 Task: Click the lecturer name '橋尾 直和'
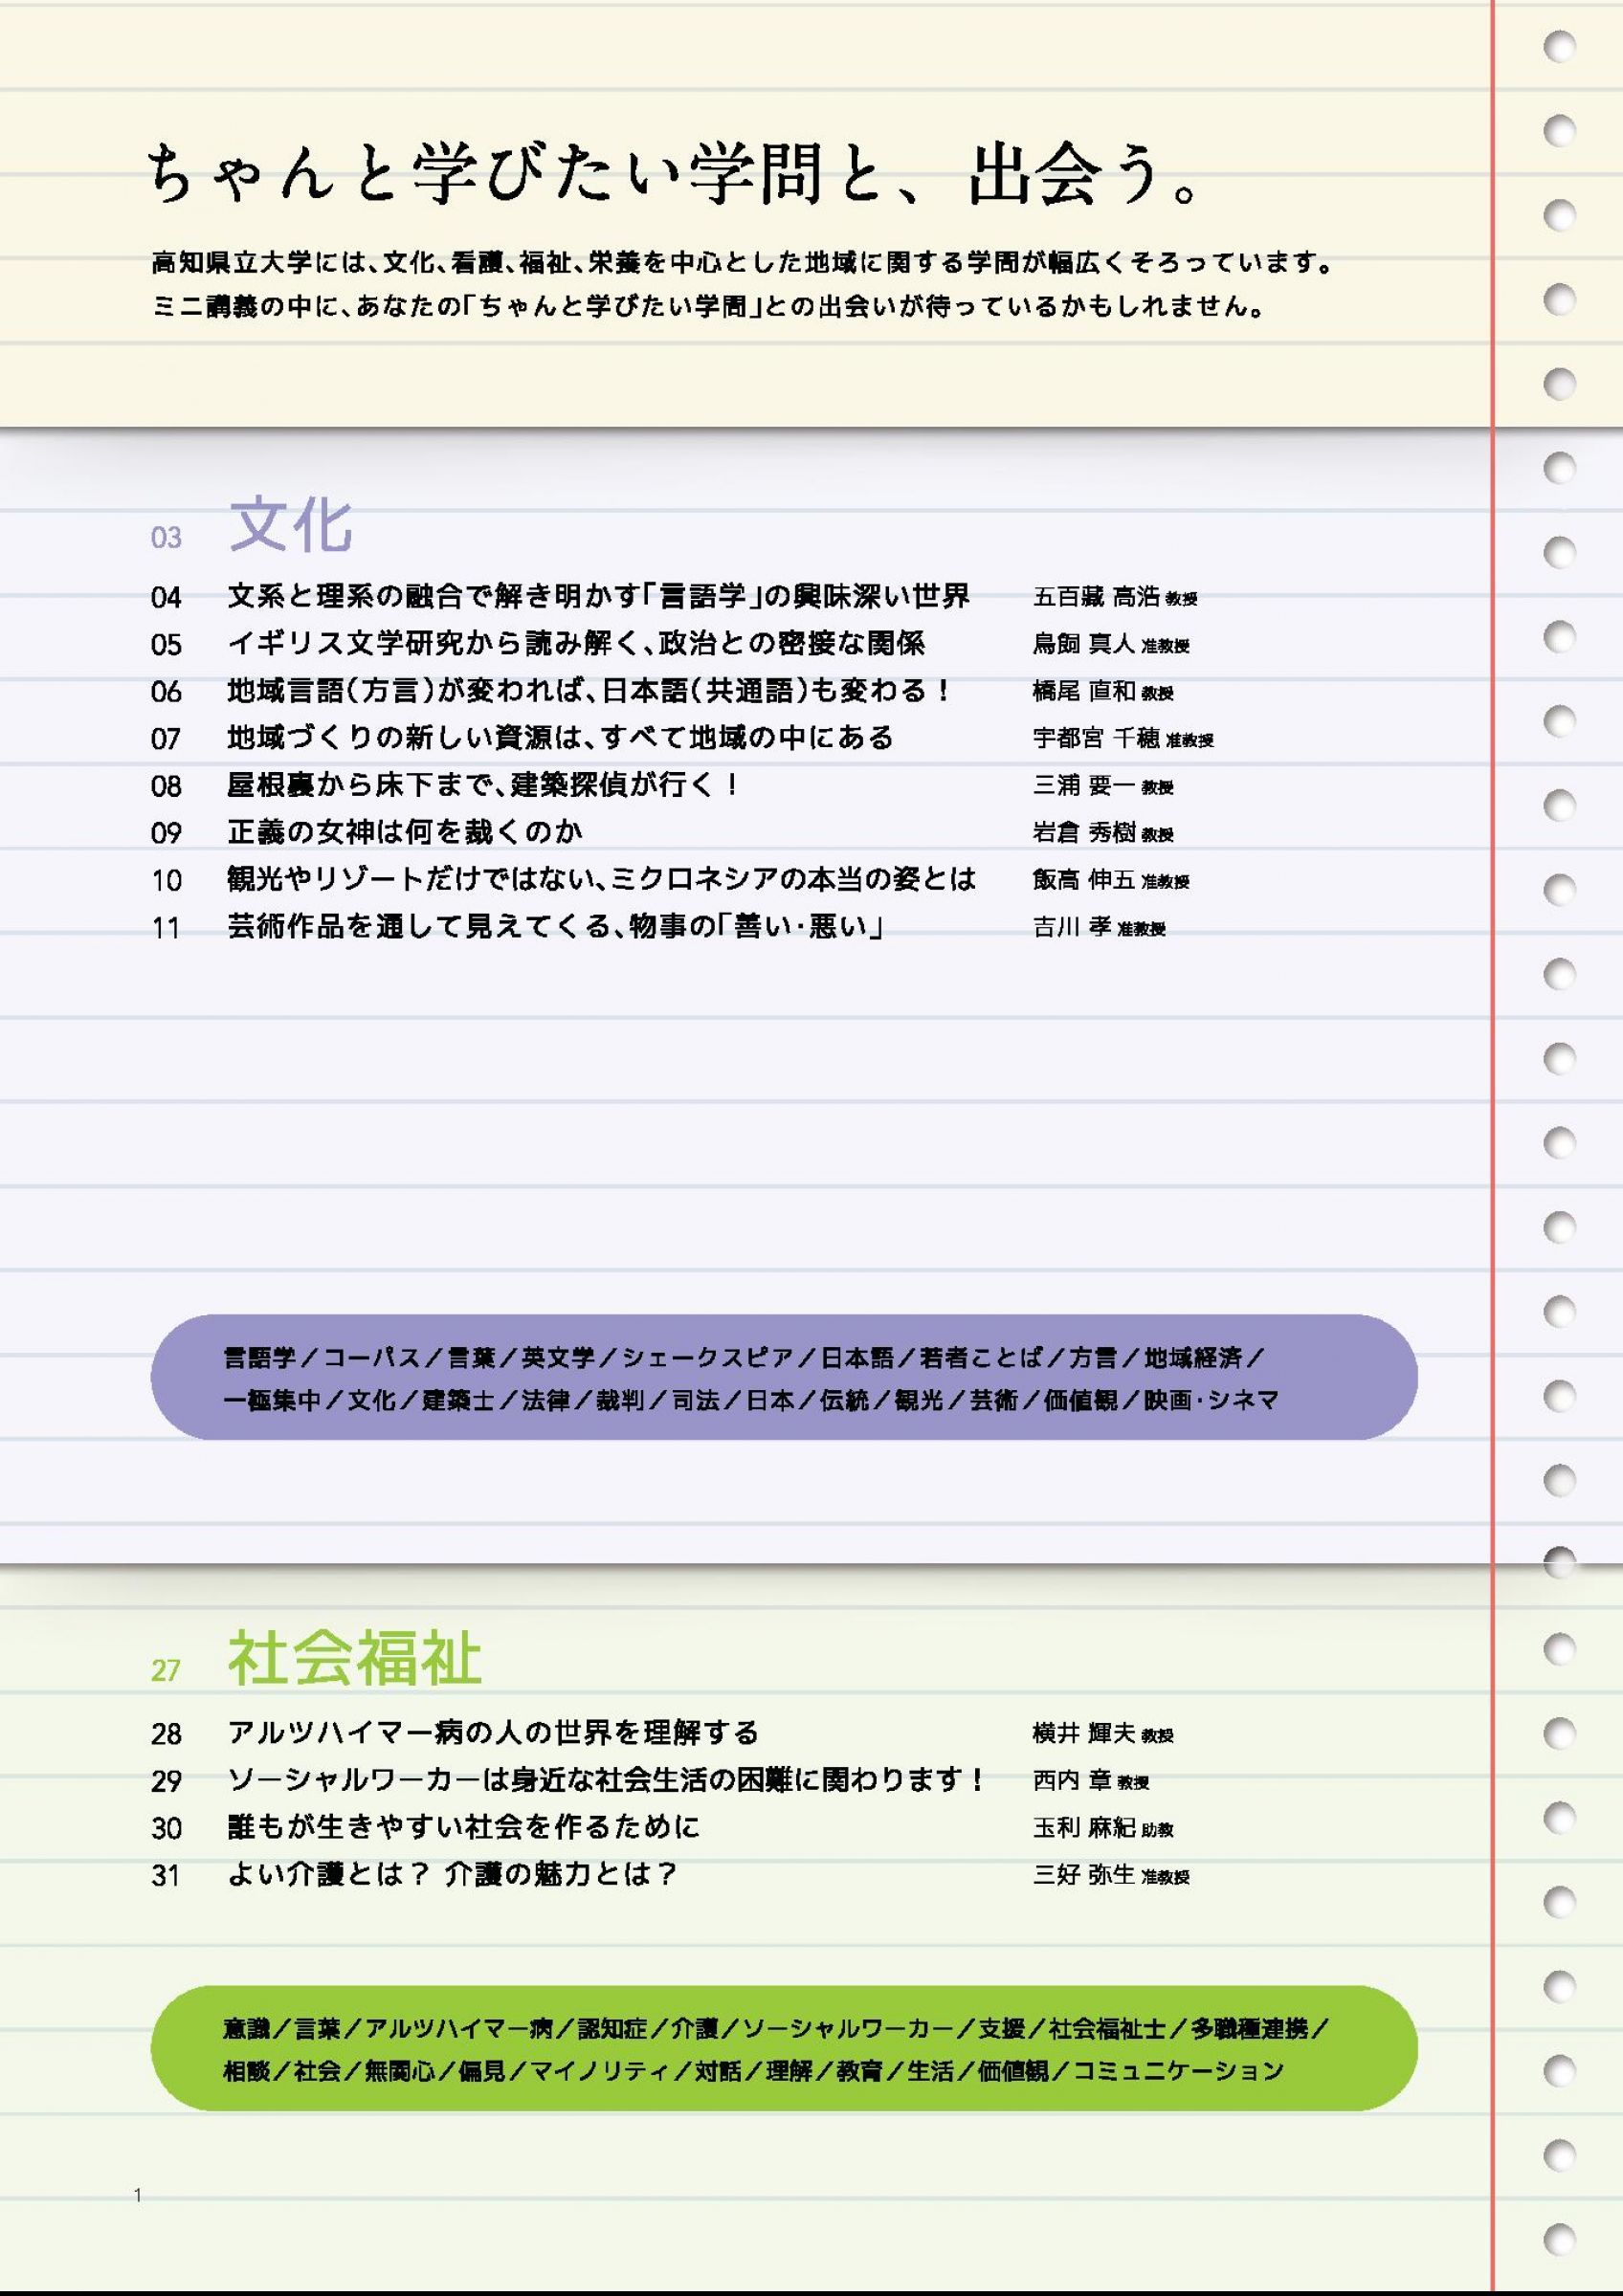tap(1084, 692)
